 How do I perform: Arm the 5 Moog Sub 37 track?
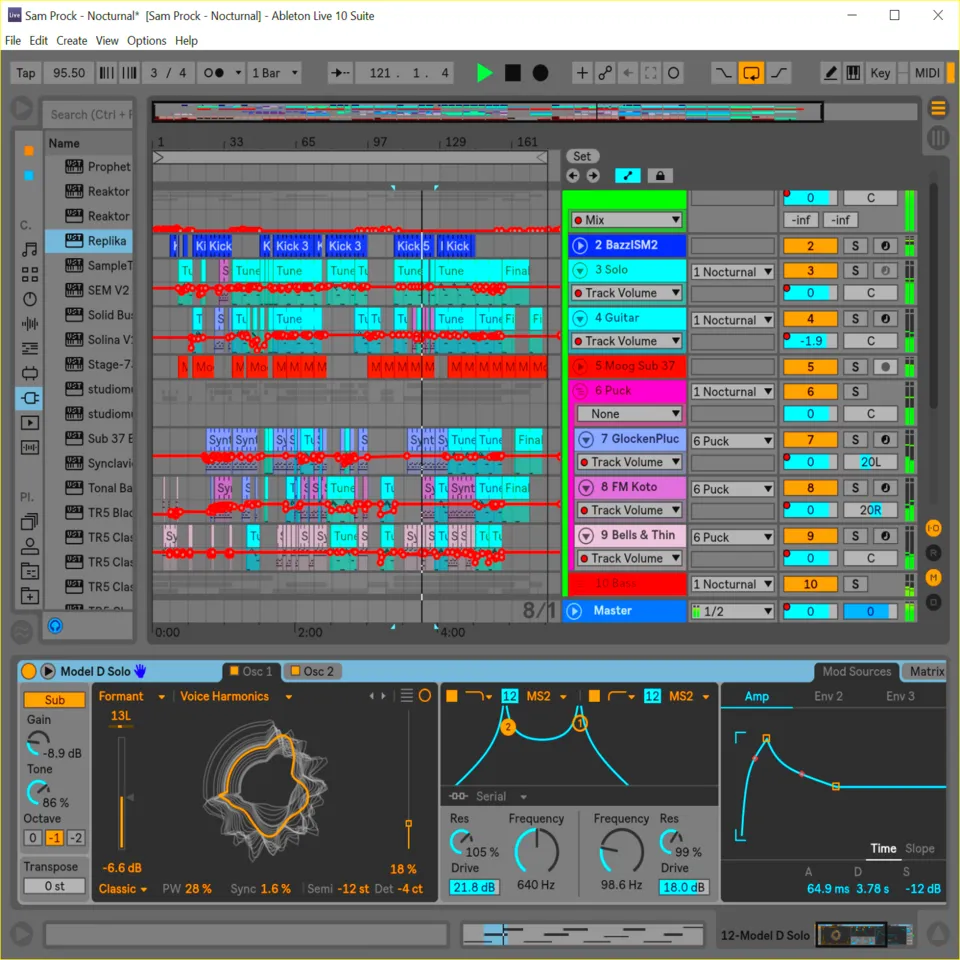(885, 367)
